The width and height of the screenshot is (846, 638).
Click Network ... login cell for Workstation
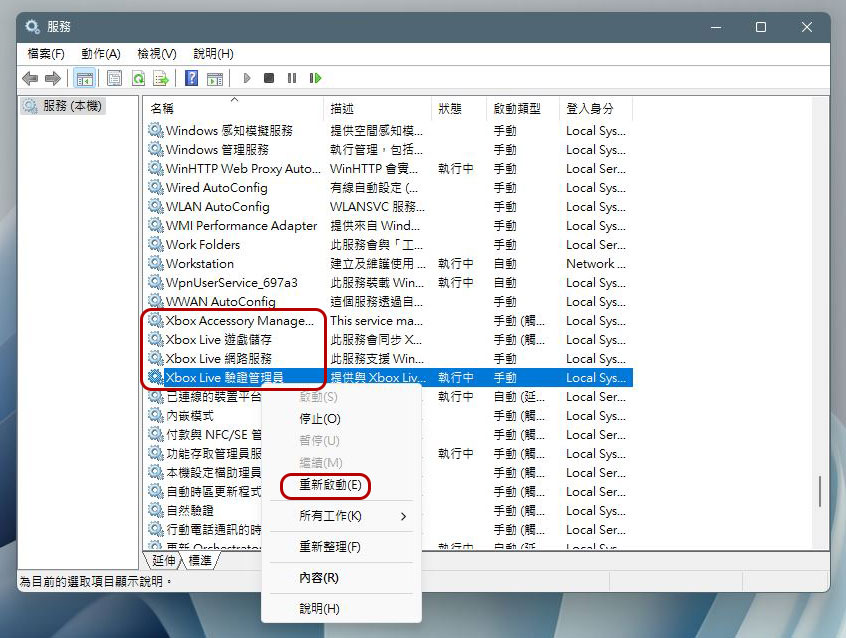(x=596, y=263)
